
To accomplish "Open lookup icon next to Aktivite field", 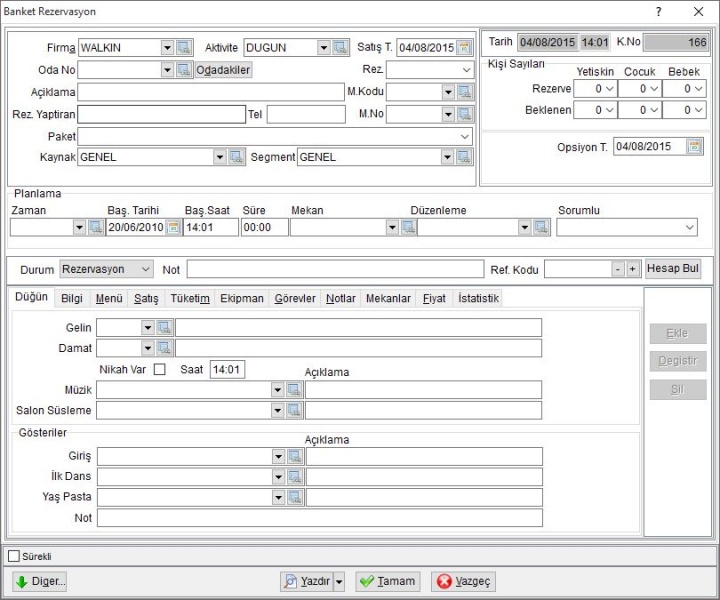I will [340, 48].
